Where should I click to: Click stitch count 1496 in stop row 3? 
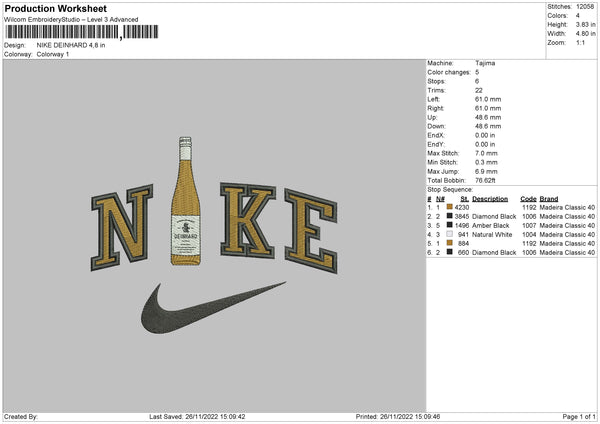click(462, 225)
